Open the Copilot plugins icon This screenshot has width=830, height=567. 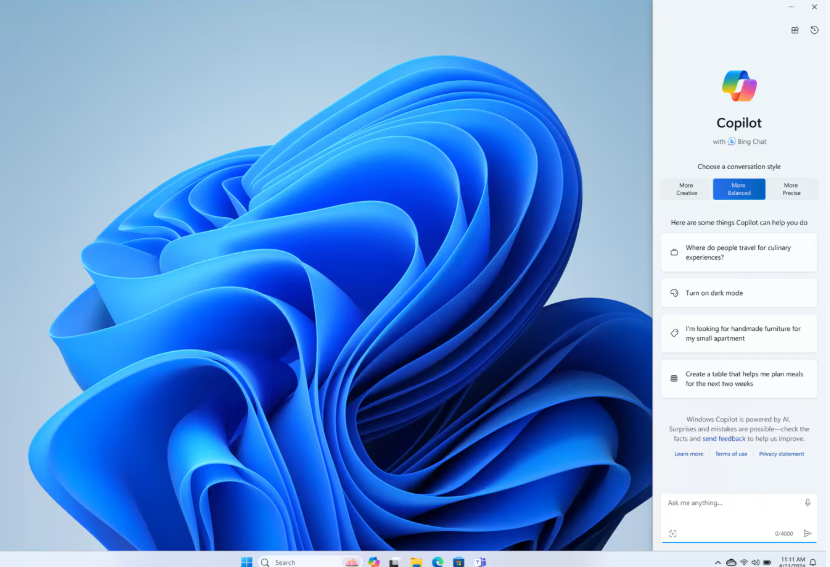point(795,30)
